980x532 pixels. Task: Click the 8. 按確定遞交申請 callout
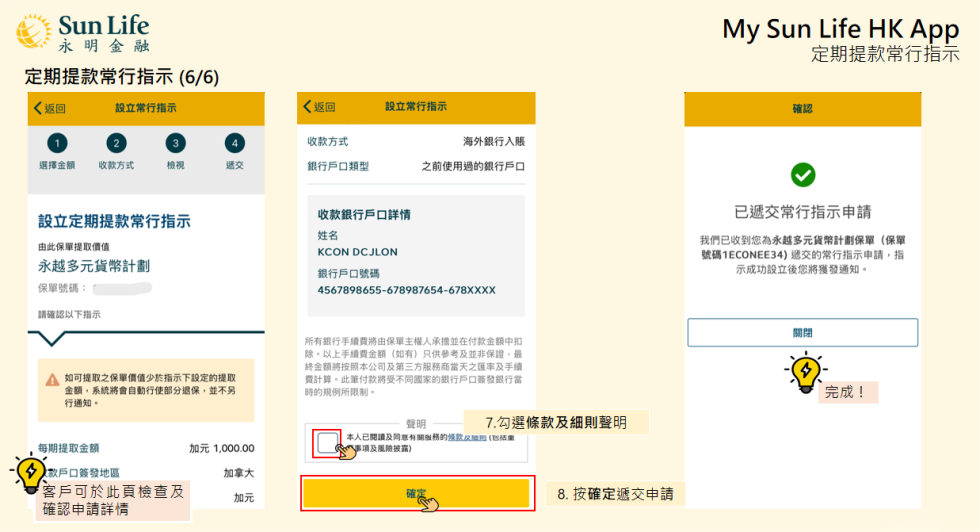click(x=614, y=494)
